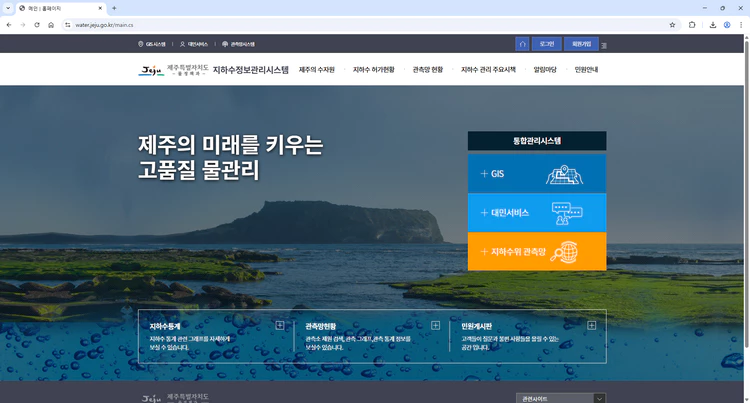Reload the page using the browser refresh icon
750x403 pixels.
click(37, 24)
